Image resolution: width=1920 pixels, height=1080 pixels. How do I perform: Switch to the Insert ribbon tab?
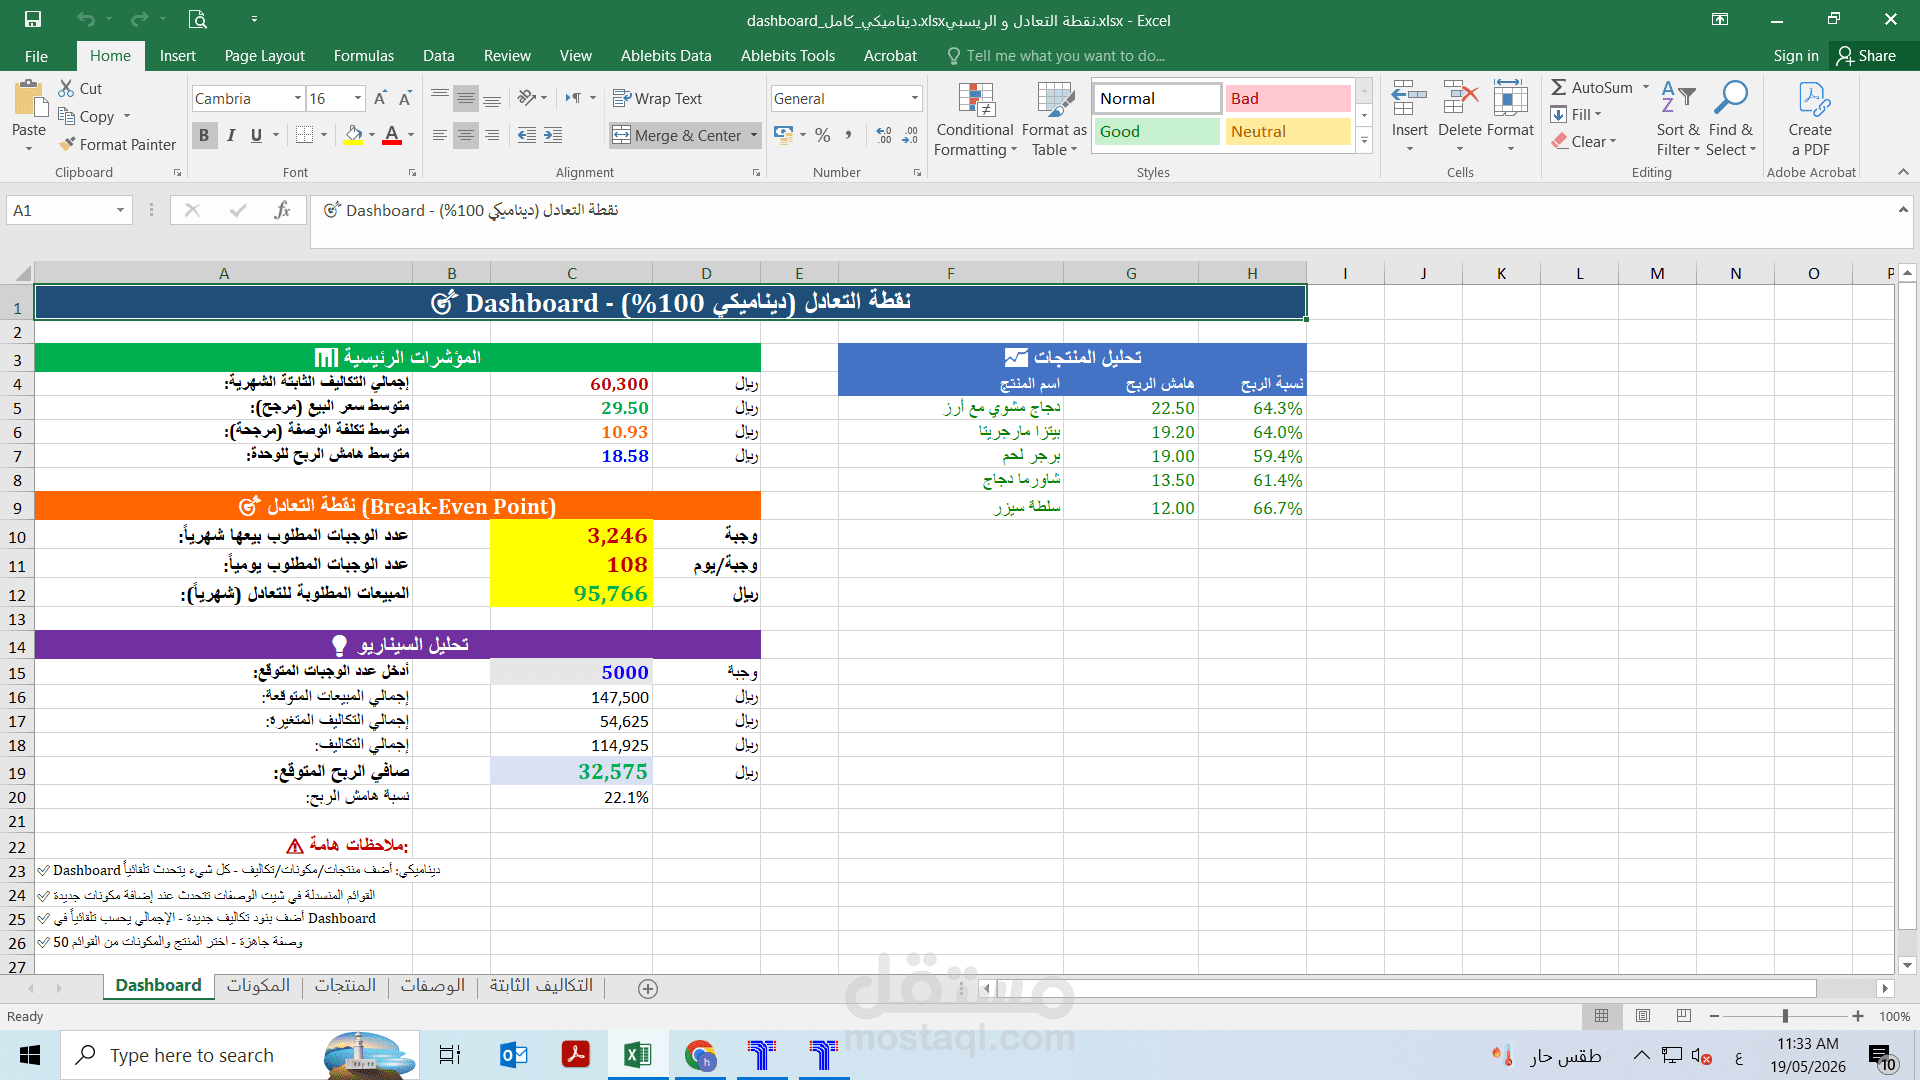coord(178,56)
